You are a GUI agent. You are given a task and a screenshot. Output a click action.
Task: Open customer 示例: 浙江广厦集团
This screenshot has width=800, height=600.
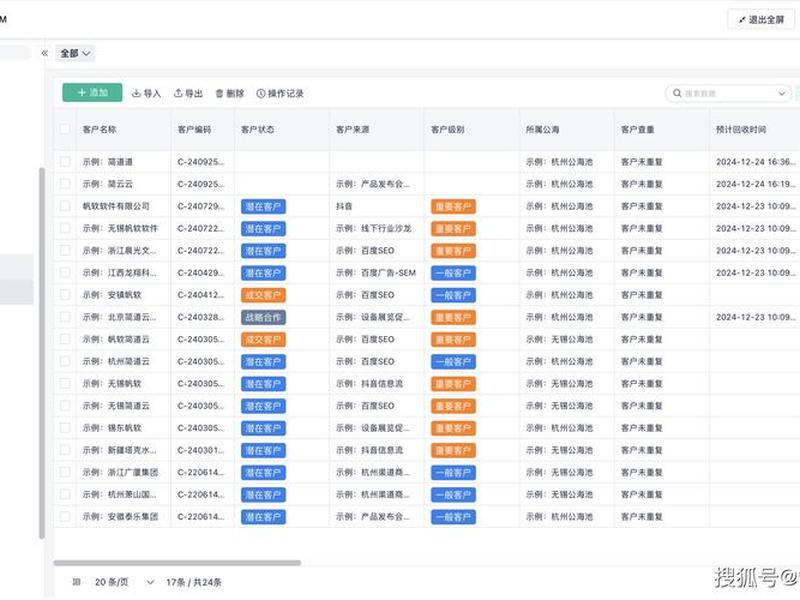point(120,472)
